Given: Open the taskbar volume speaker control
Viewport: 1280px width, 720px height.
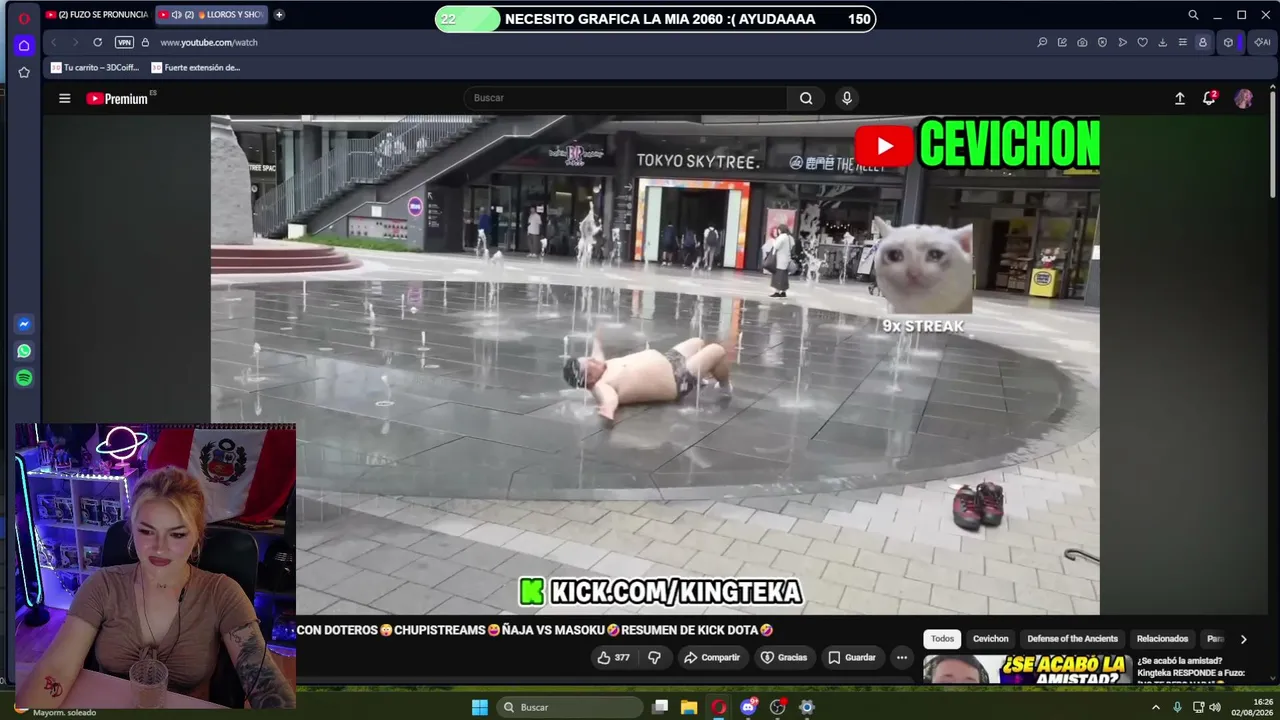Looking at the screenshot, I should pyautogui.click(x=1215, y=707).
